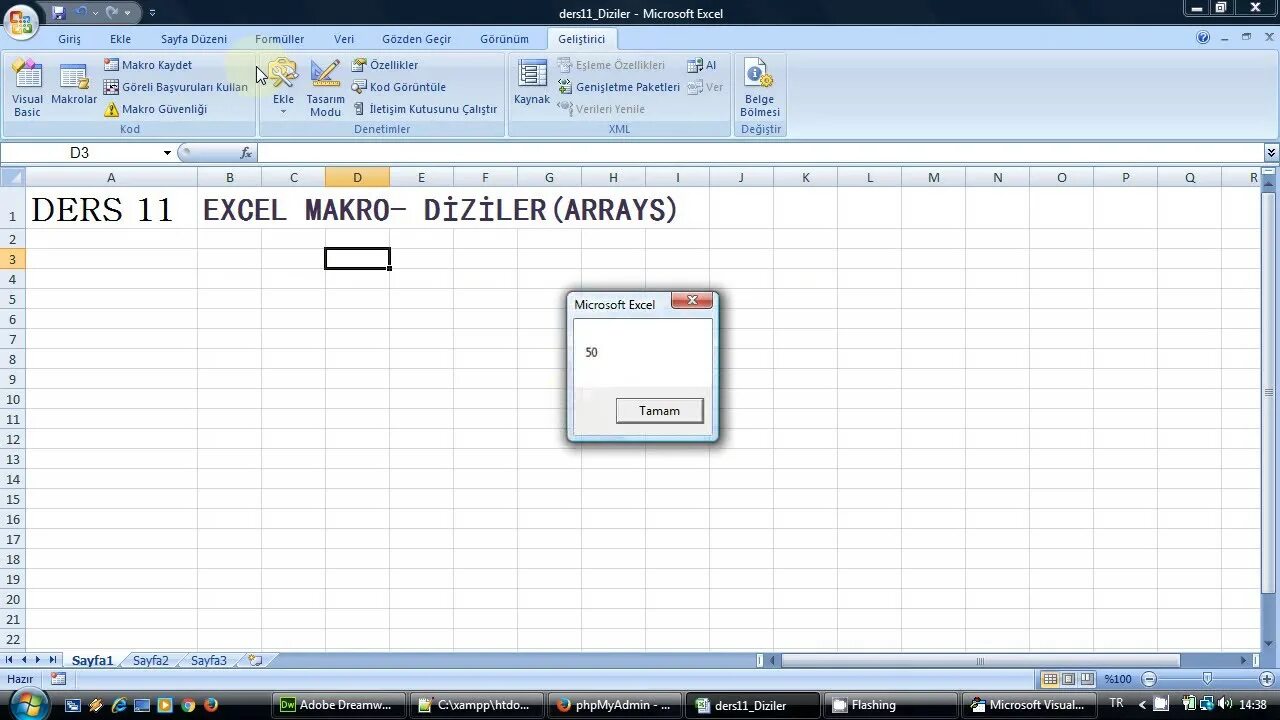Open Excel Help question mark icon
The image size is (1280, 720).
(1203, 38)
